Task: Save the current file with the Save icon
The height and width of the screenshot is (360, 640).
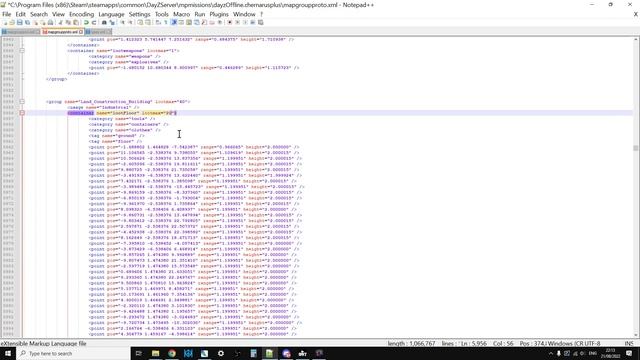Action: pos(20,22)
